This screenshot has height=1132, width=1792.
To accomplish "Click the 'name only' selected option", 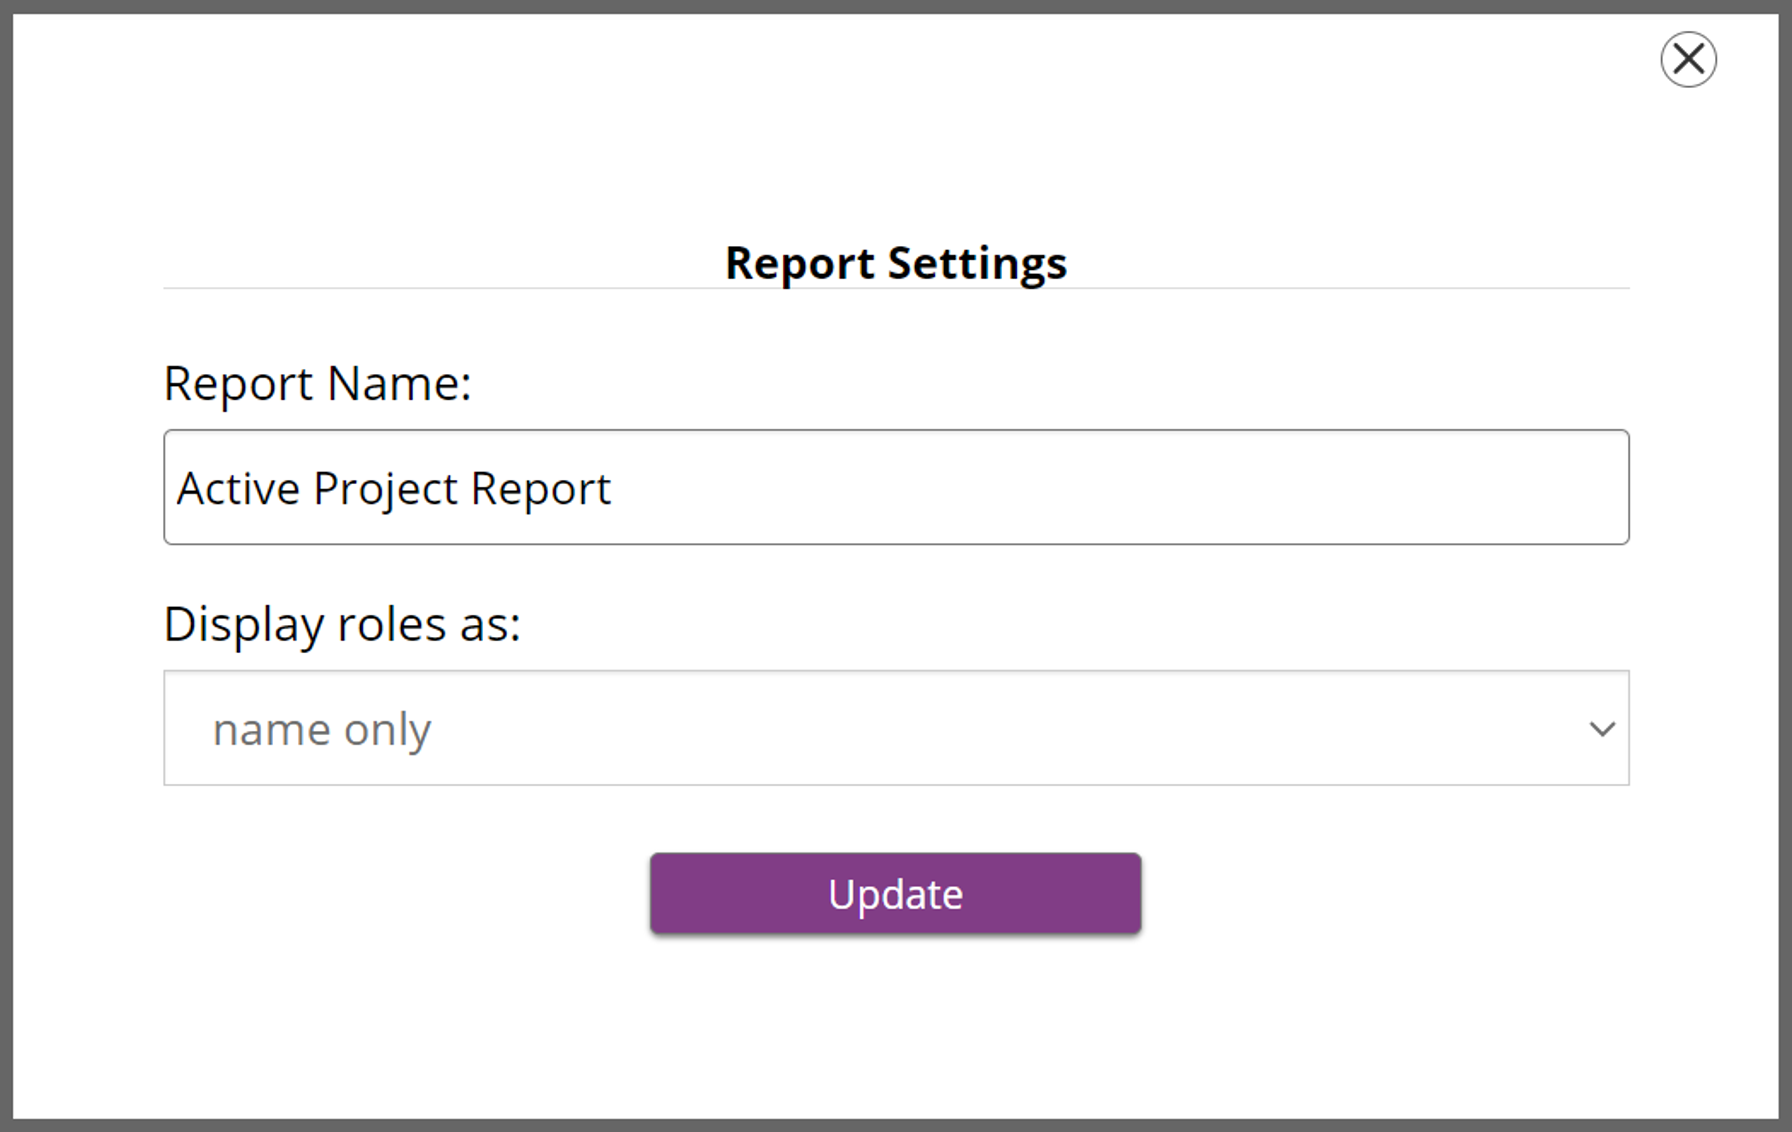I will tap(322, 729).
